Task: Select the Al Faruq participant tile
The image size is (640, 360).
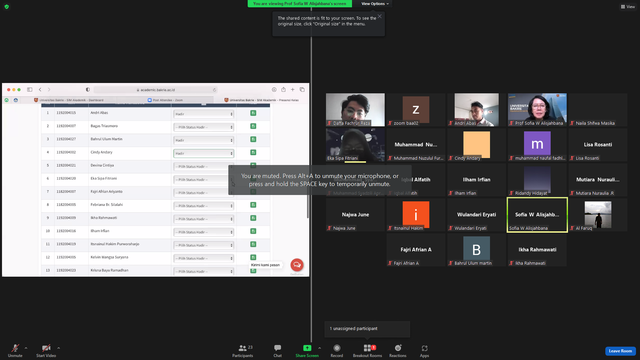Action: point(598,215)
